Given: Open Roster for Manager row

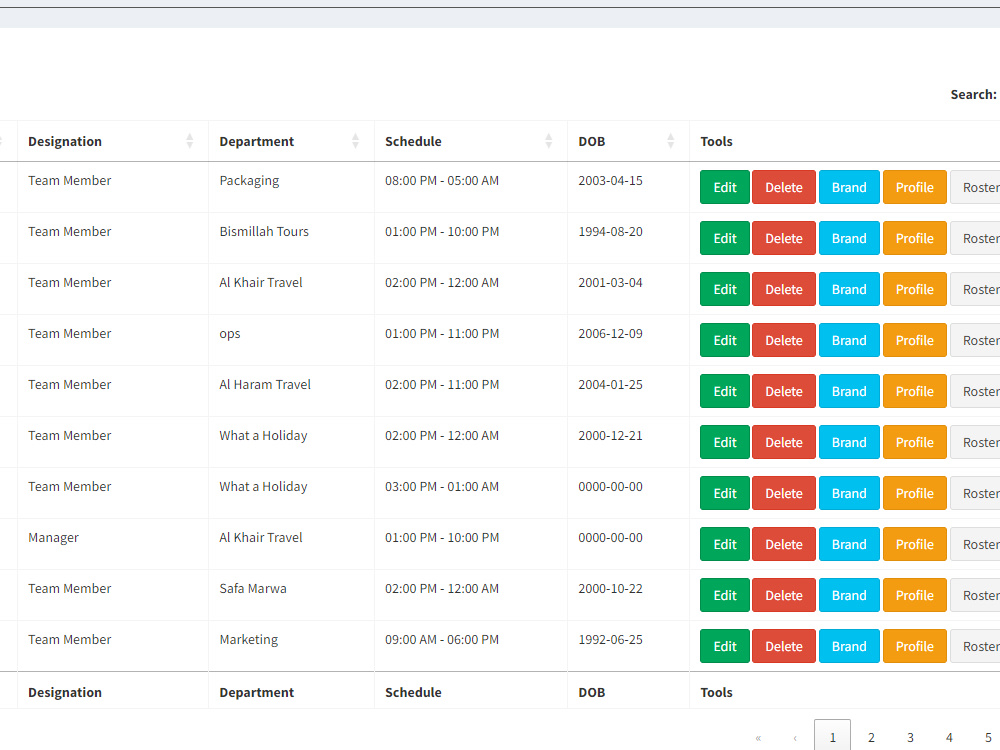Looking at the screenshot, I should click(x=976, y=544).
